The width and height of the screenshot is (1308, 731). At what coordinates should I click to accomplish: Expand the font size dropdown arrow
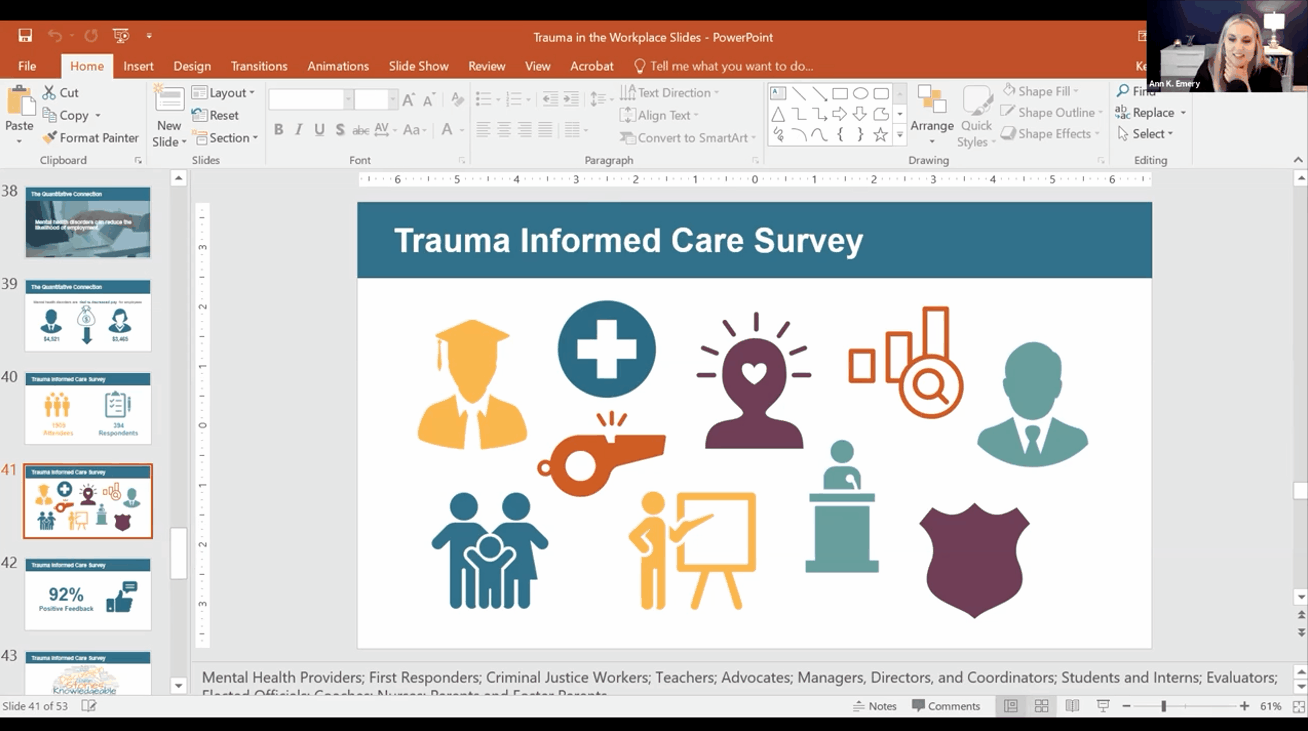point(393,99)
